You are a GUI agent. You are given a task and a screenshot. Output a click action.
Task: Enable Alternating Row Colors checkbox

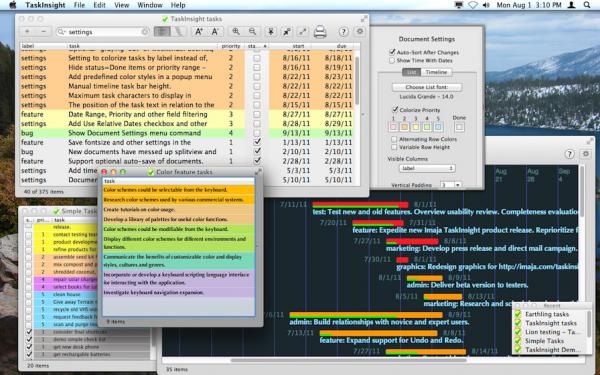pos(394,139)
